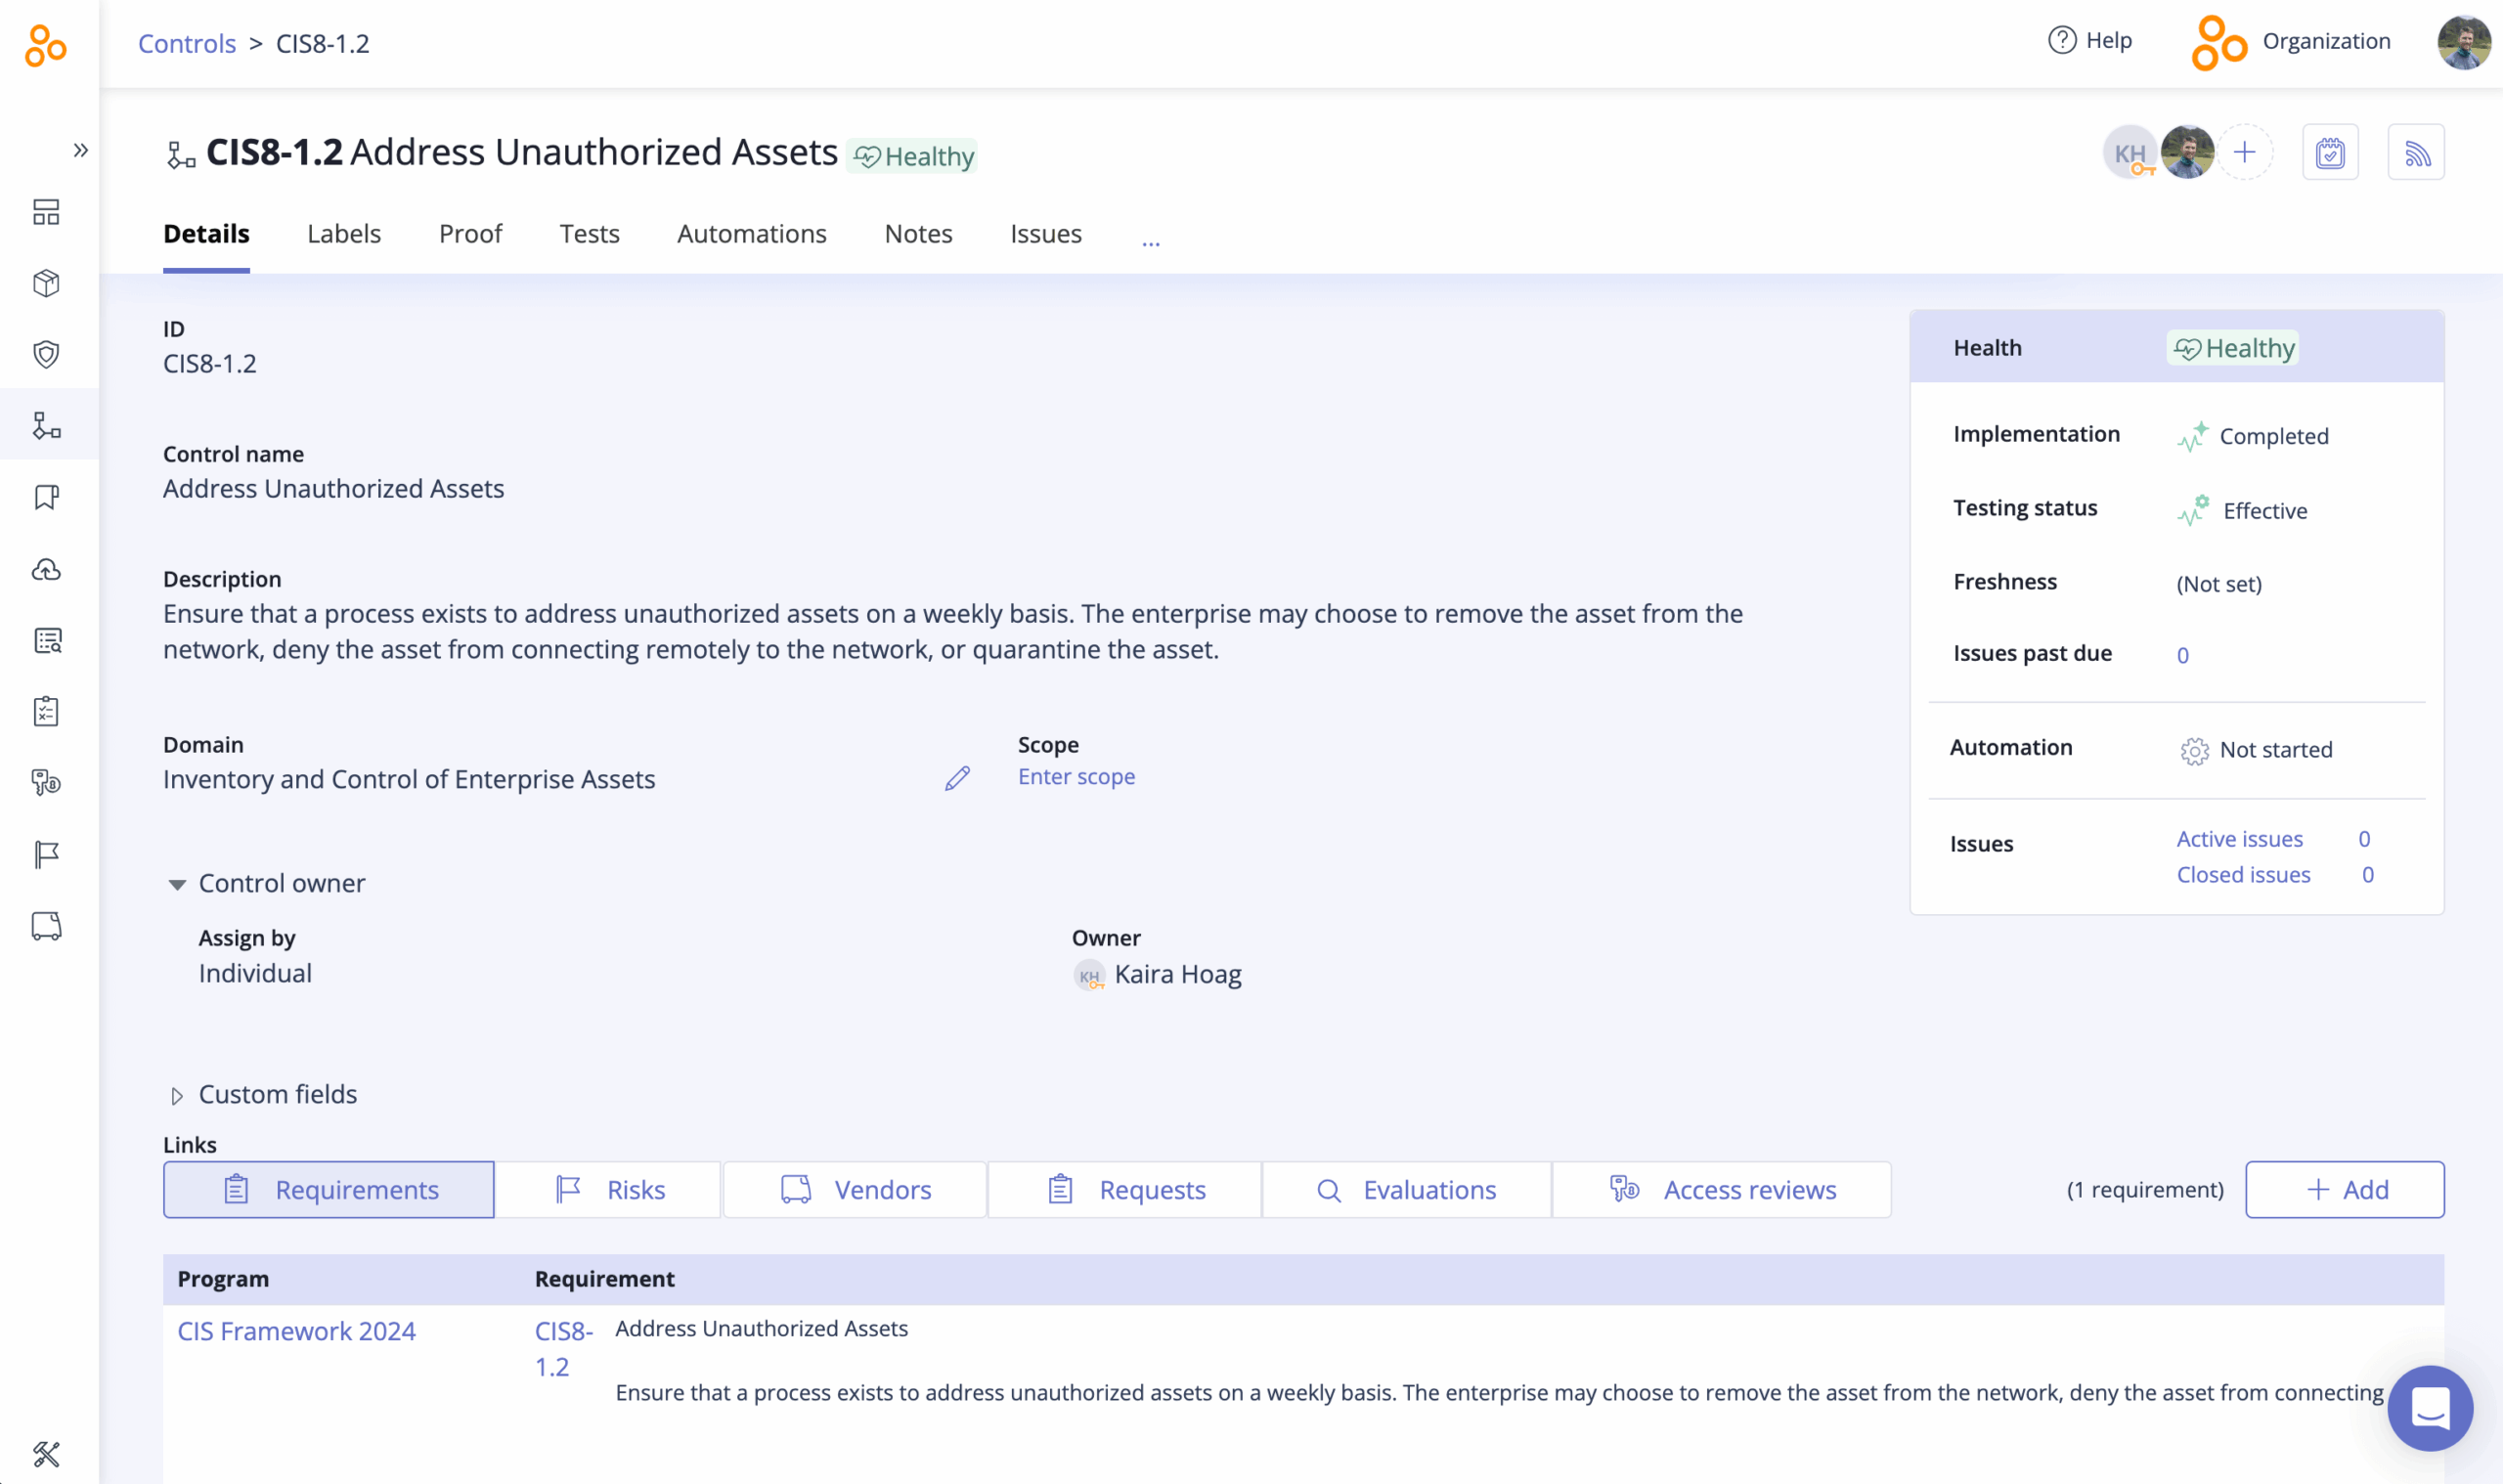Screen dimensions: 2503x1484
Task: Open the shield icon in sidebar
Action: click(46, 354)
